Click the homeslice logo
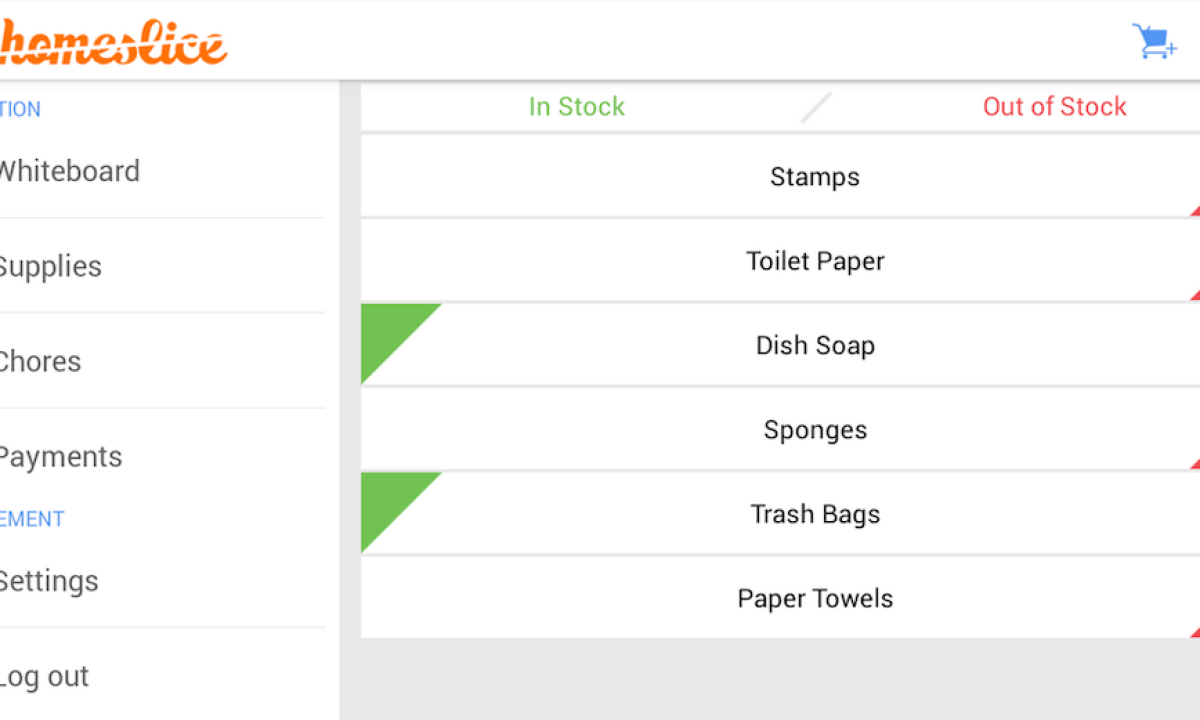The image size is (1200, 720). [112, 43]
